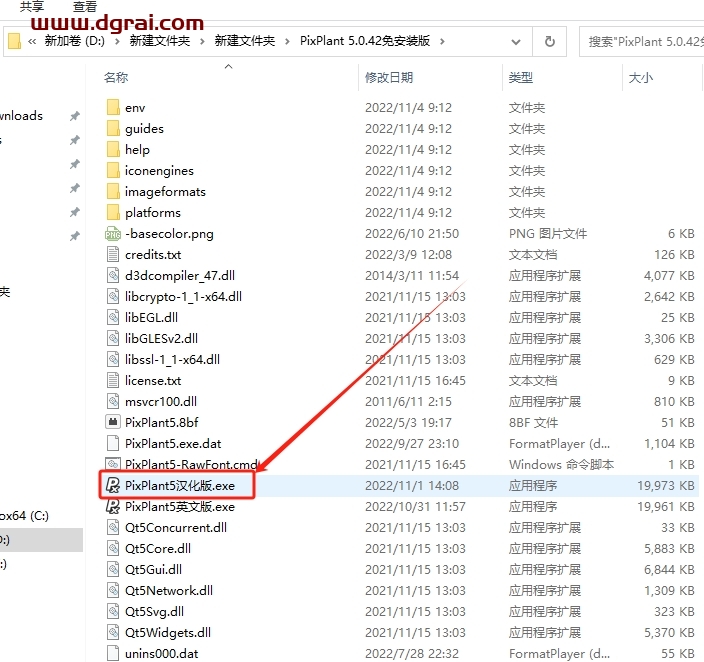Select the PixPlant5-RawFont.cmd script icon
Image resolution: width=704 pixels, height=662 pixels.
(113, 464)
